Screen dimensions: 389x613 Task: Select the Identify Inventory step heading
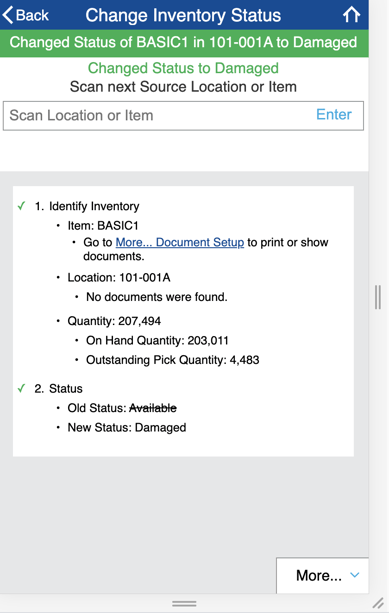point(87,206)
